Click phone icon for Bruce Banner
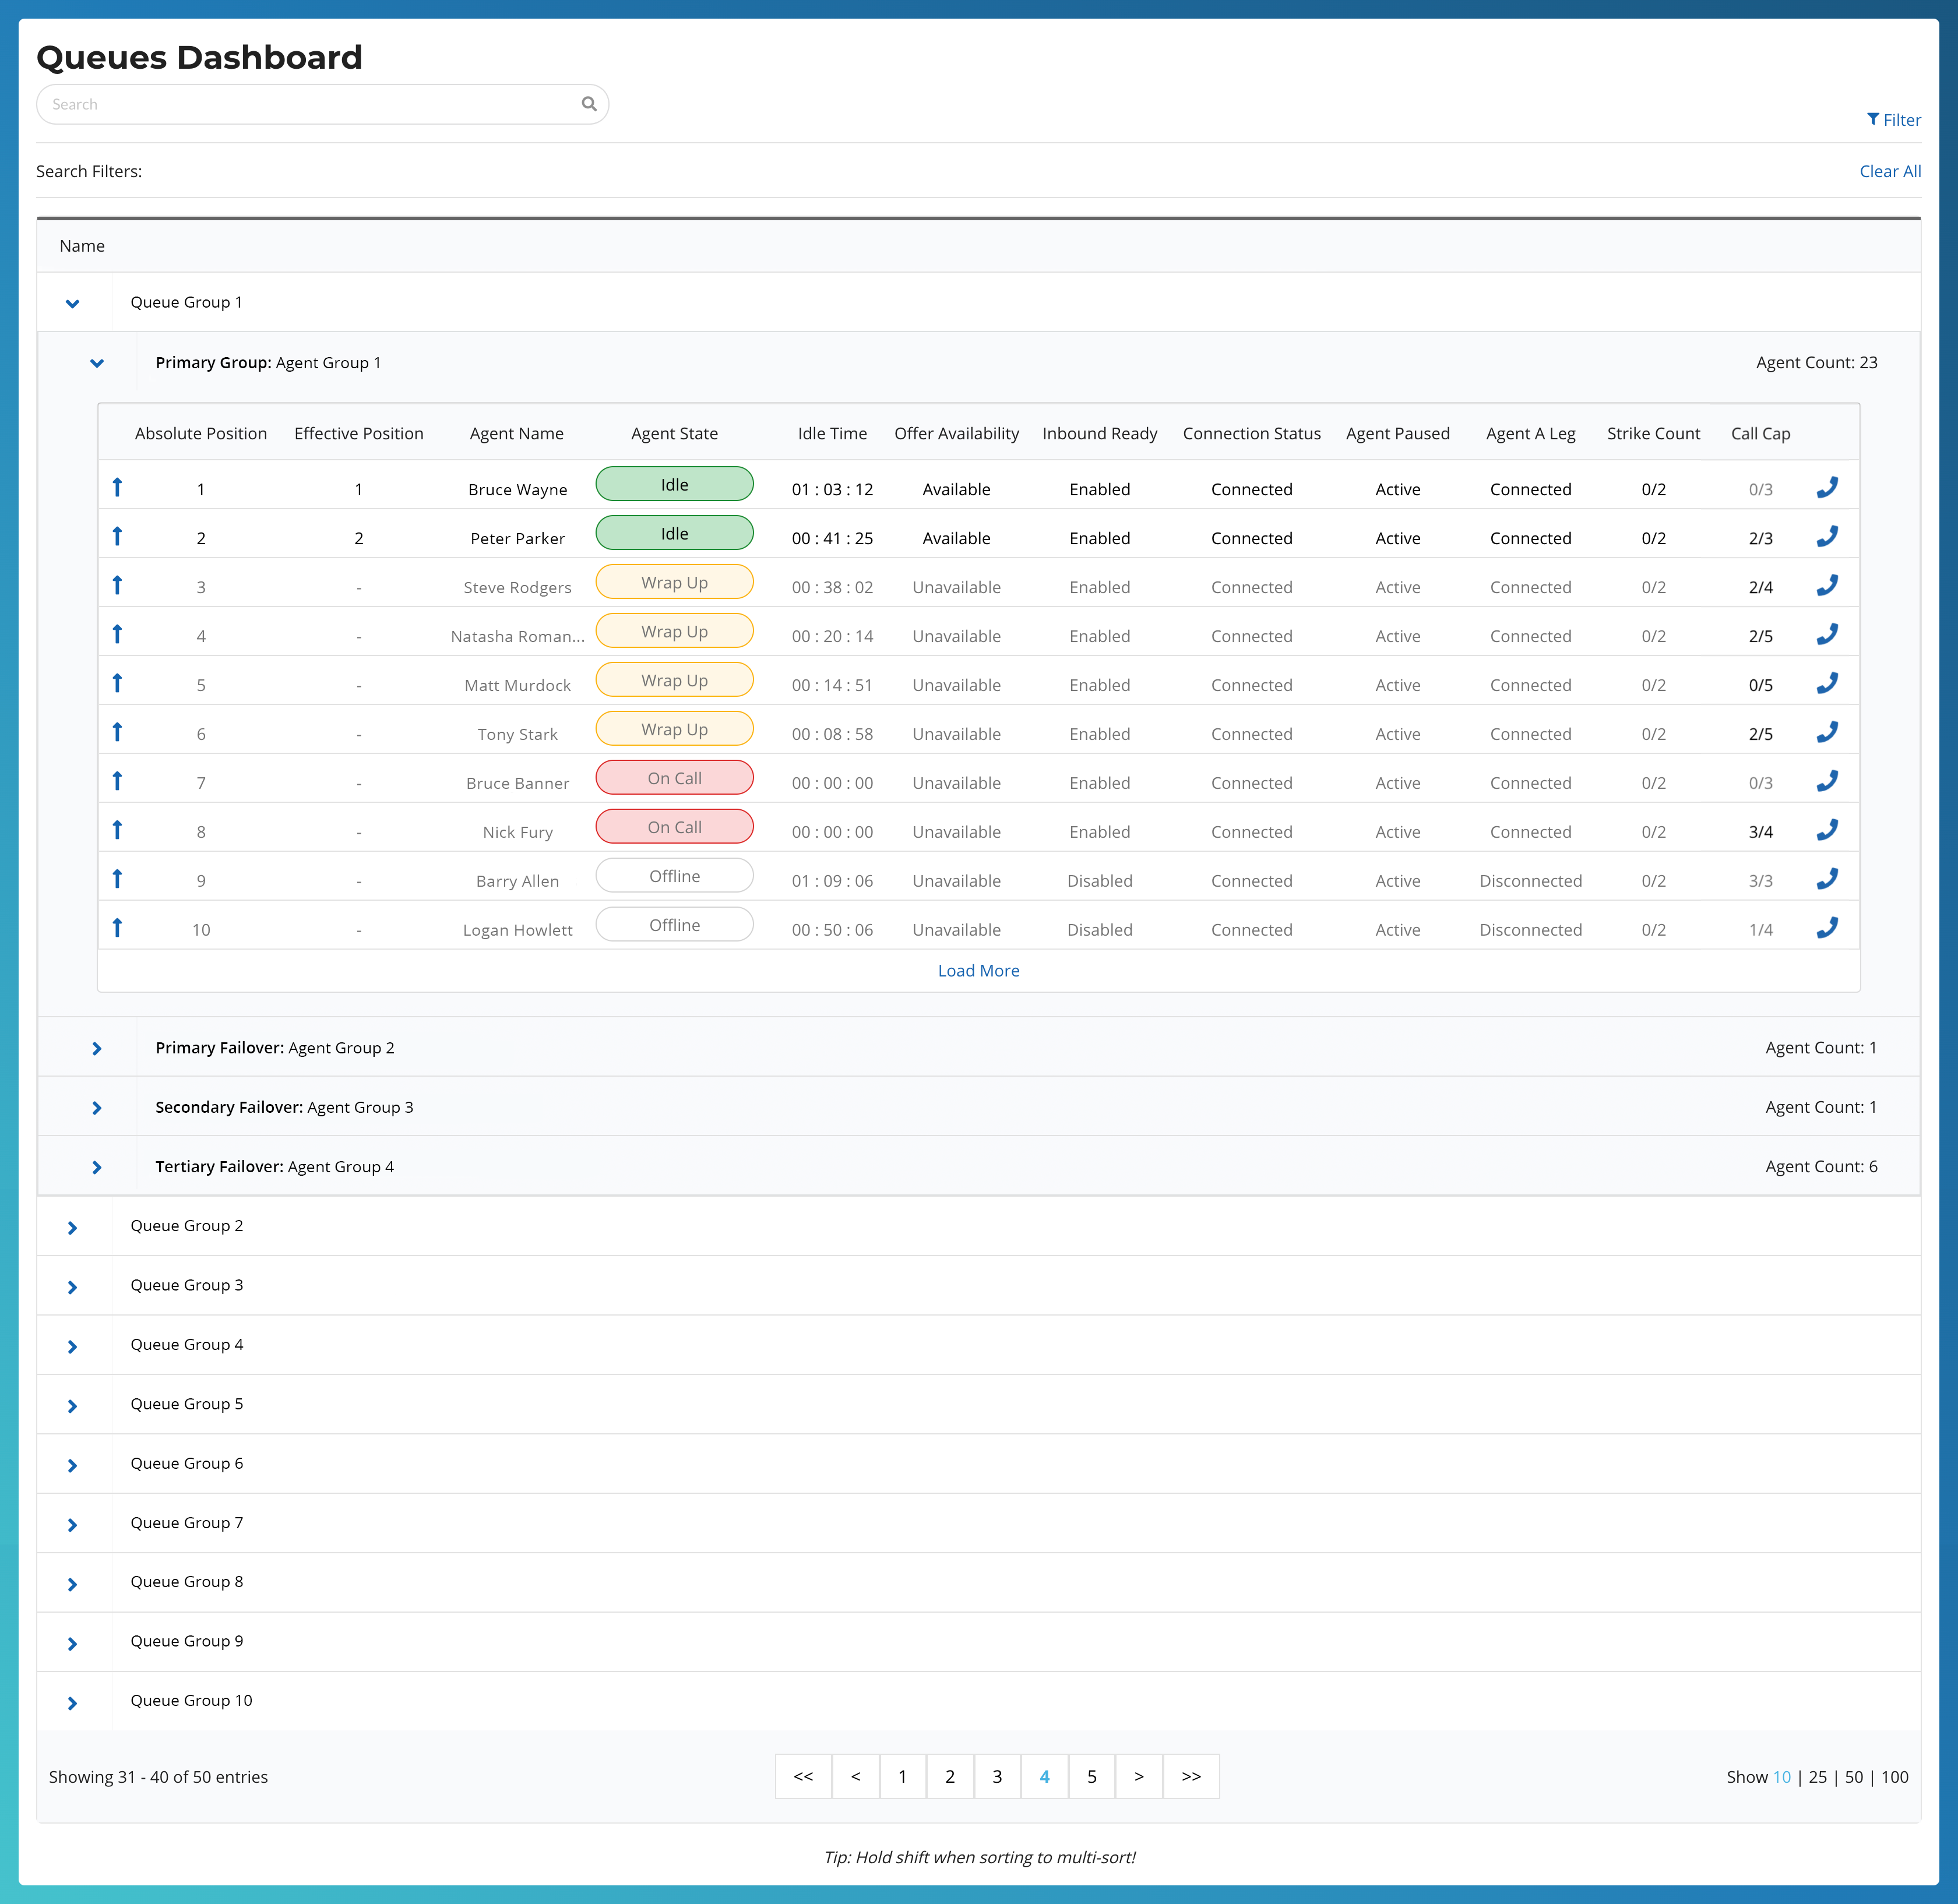The height and width of the screenshot is (1904, 1958). 1827,781
